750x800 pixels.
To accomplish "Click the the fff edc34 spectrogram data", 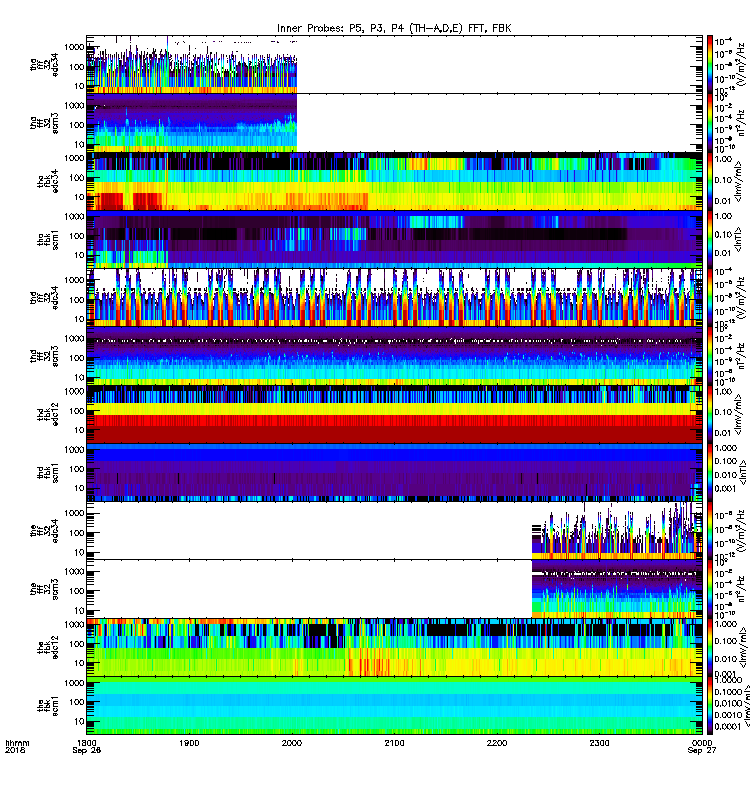I will [617, 533].
